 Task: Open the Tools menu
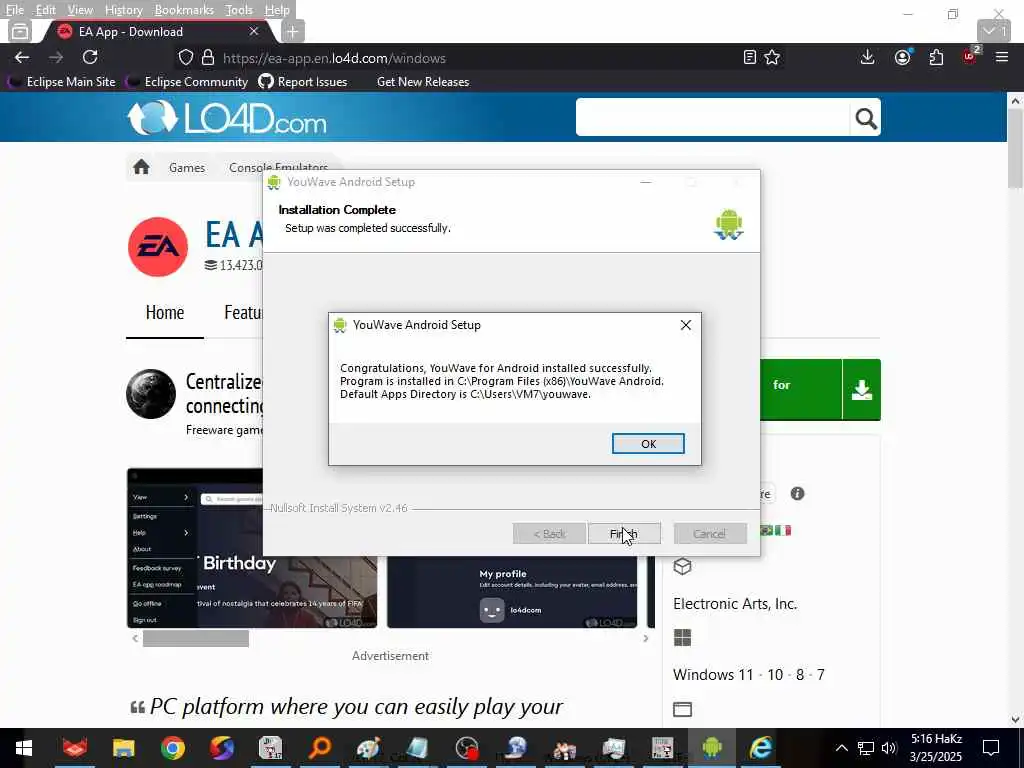(239, 10)
